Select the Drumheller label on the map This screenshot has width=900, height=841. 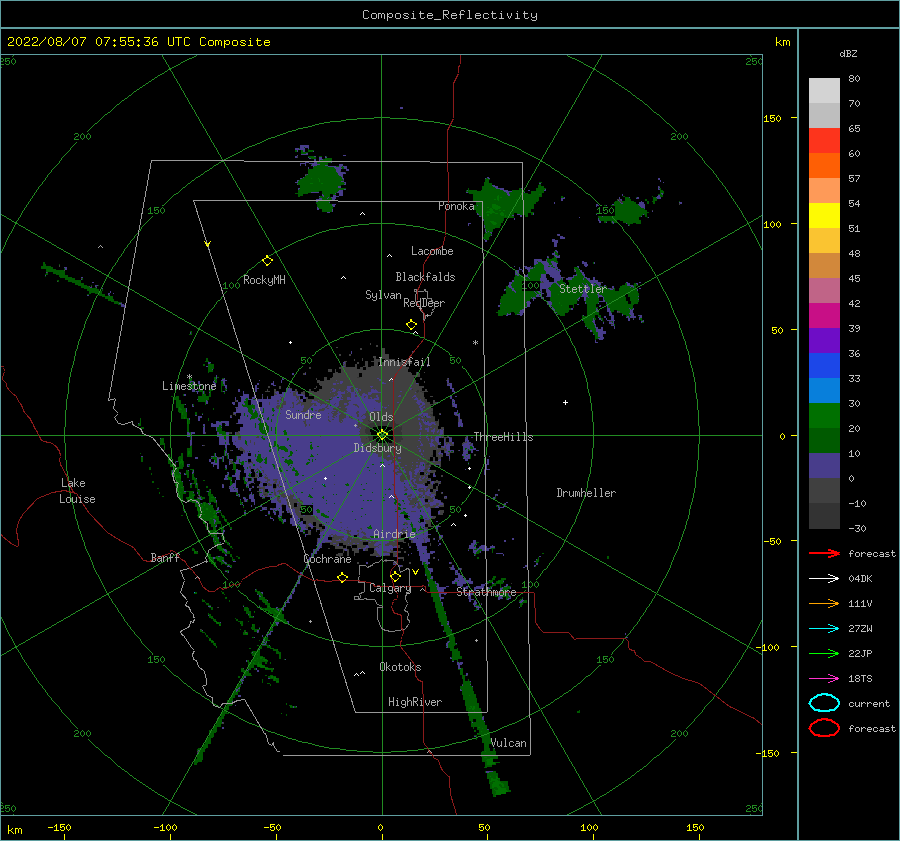coord(586,493)
